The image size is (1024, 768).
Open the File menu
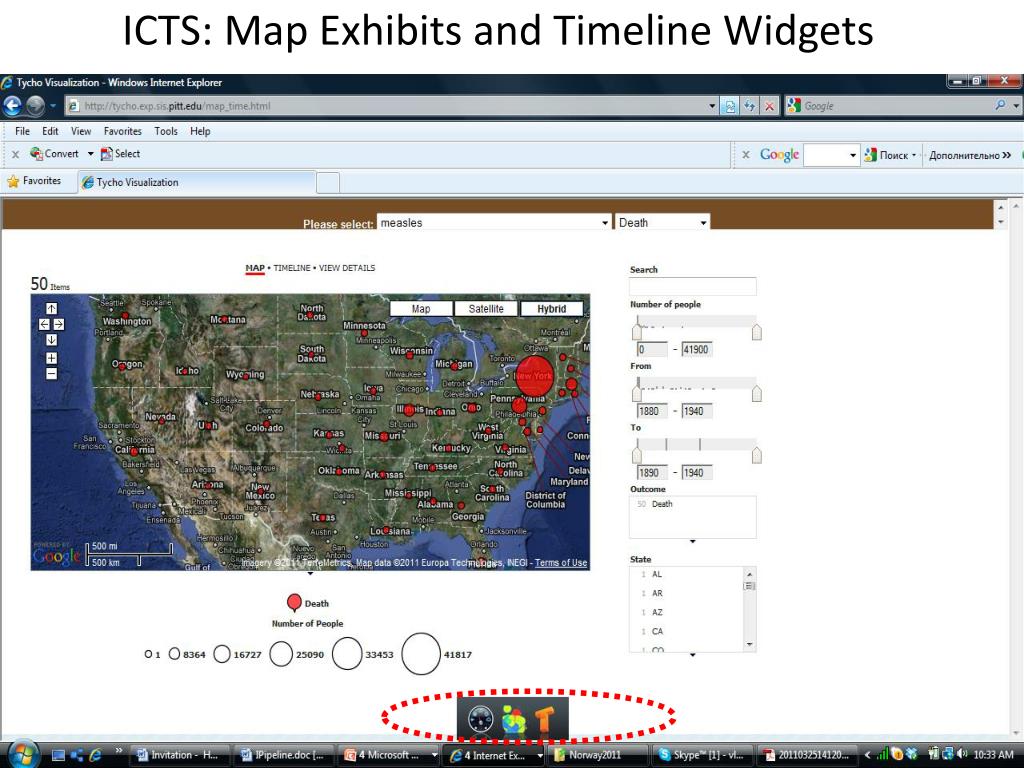pyautogui.click(x=22, y=131)
